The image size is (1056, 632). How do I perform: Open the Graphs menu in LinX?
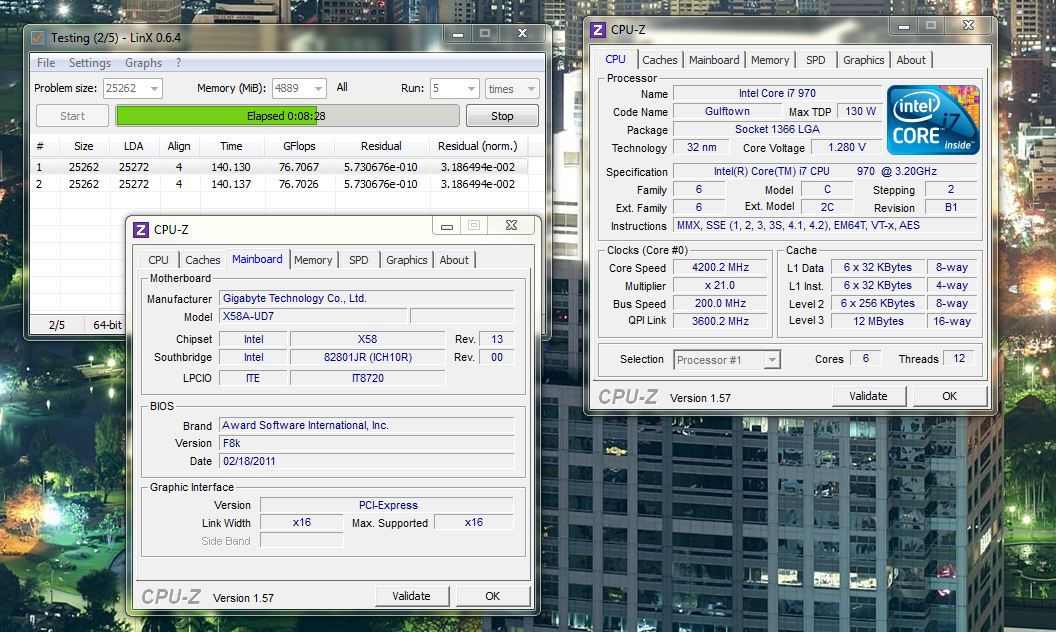coord(143,63)
